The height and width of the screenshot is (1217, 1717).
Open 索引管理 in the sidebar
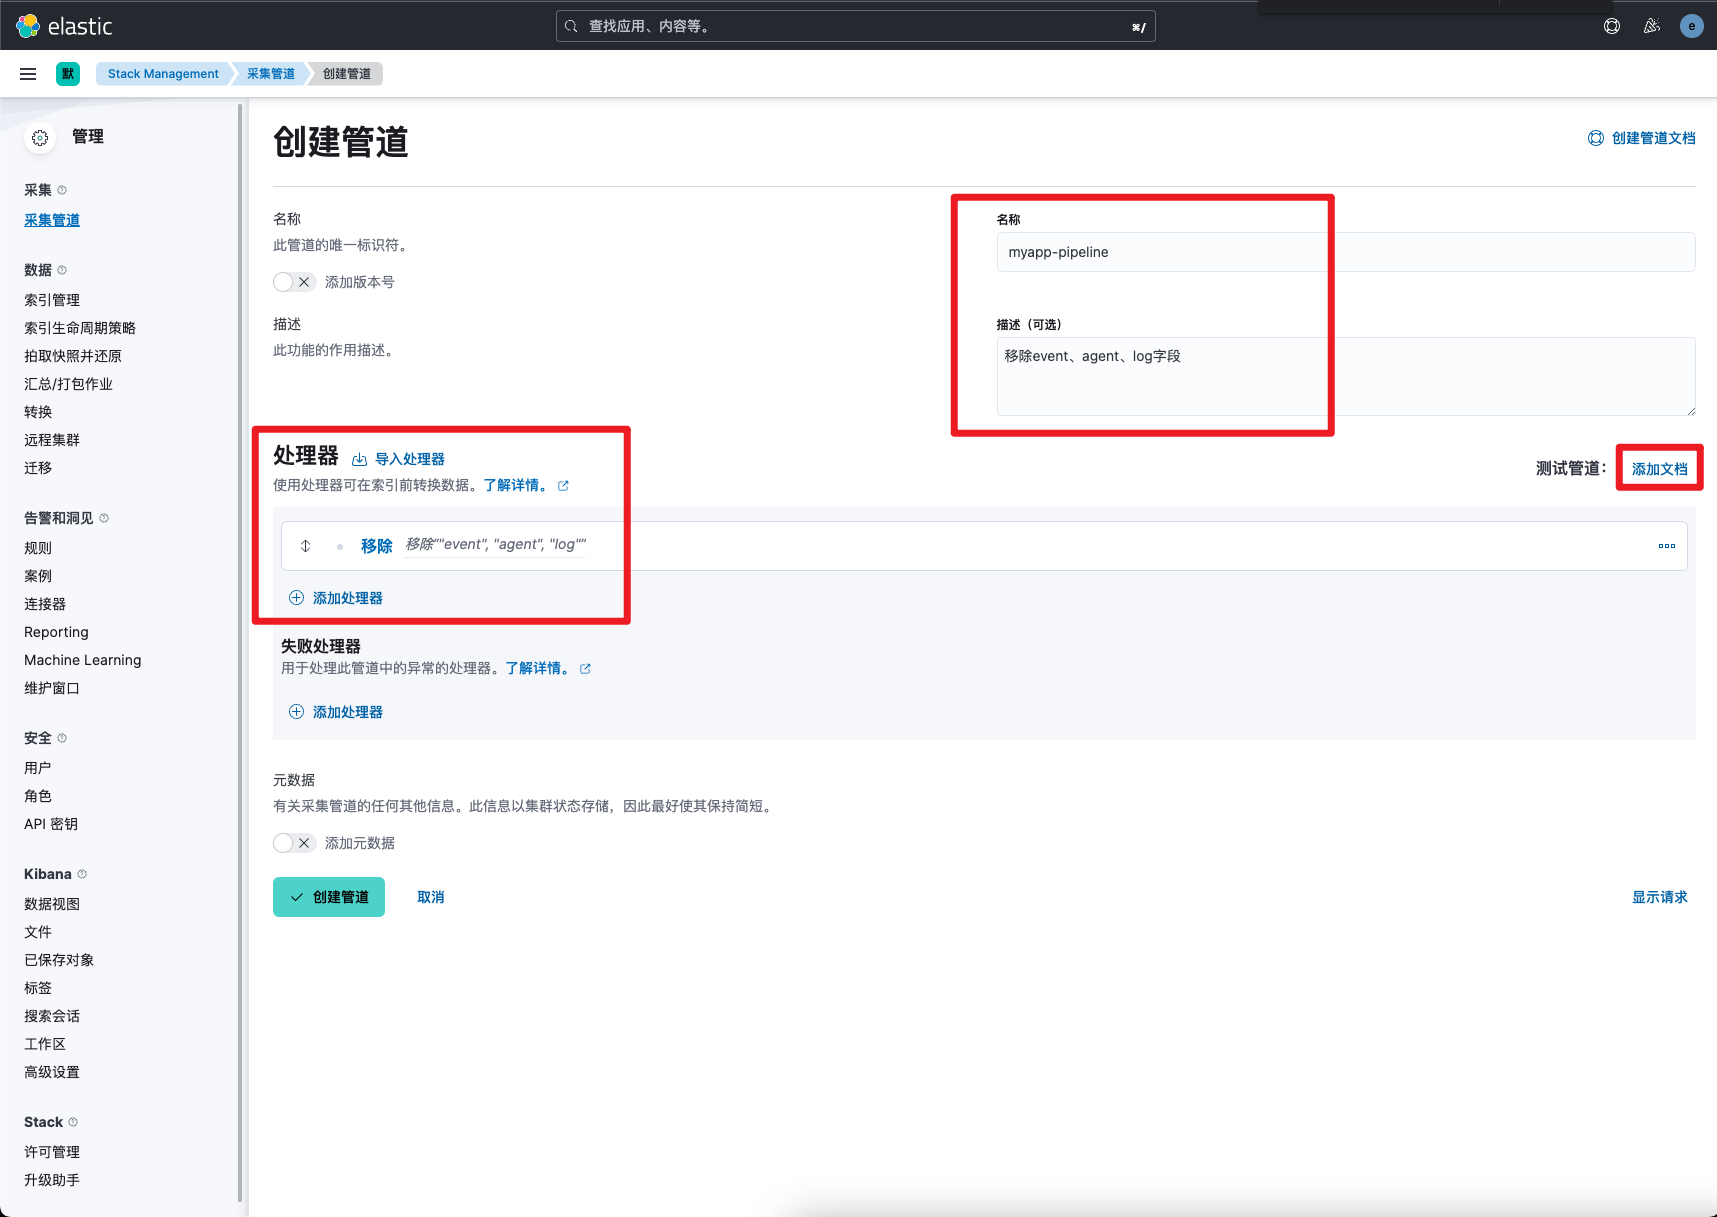pyautogui.click(x=52, y=300)
